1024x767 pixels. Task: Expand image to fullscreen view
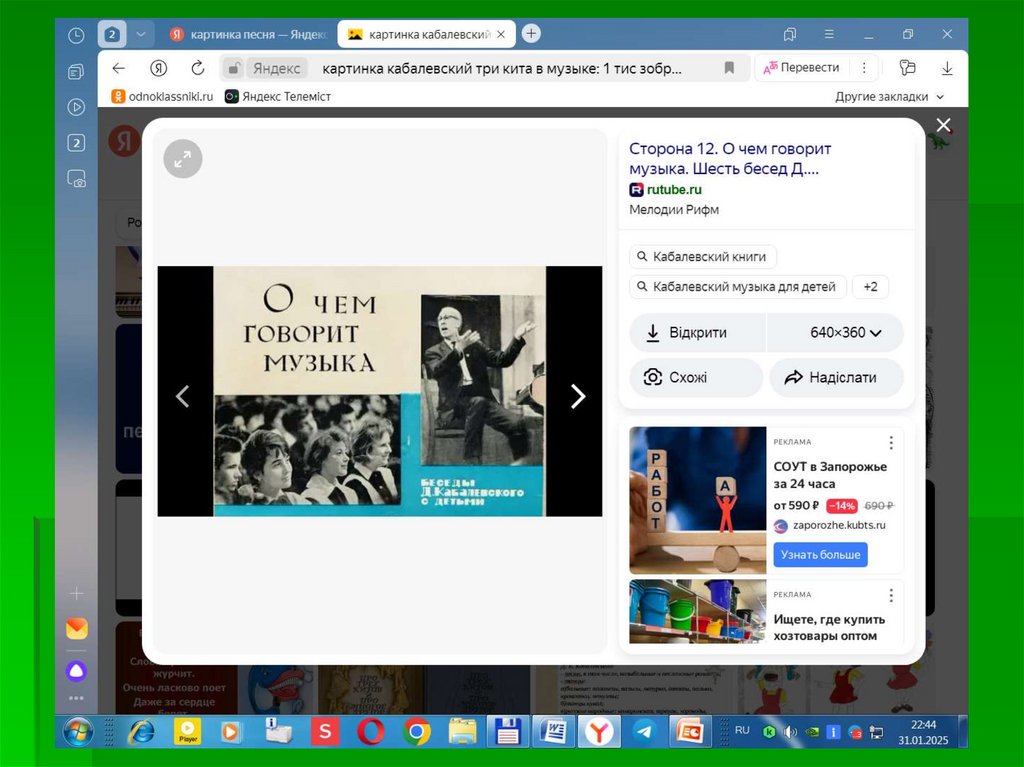(x=183, y=159)
